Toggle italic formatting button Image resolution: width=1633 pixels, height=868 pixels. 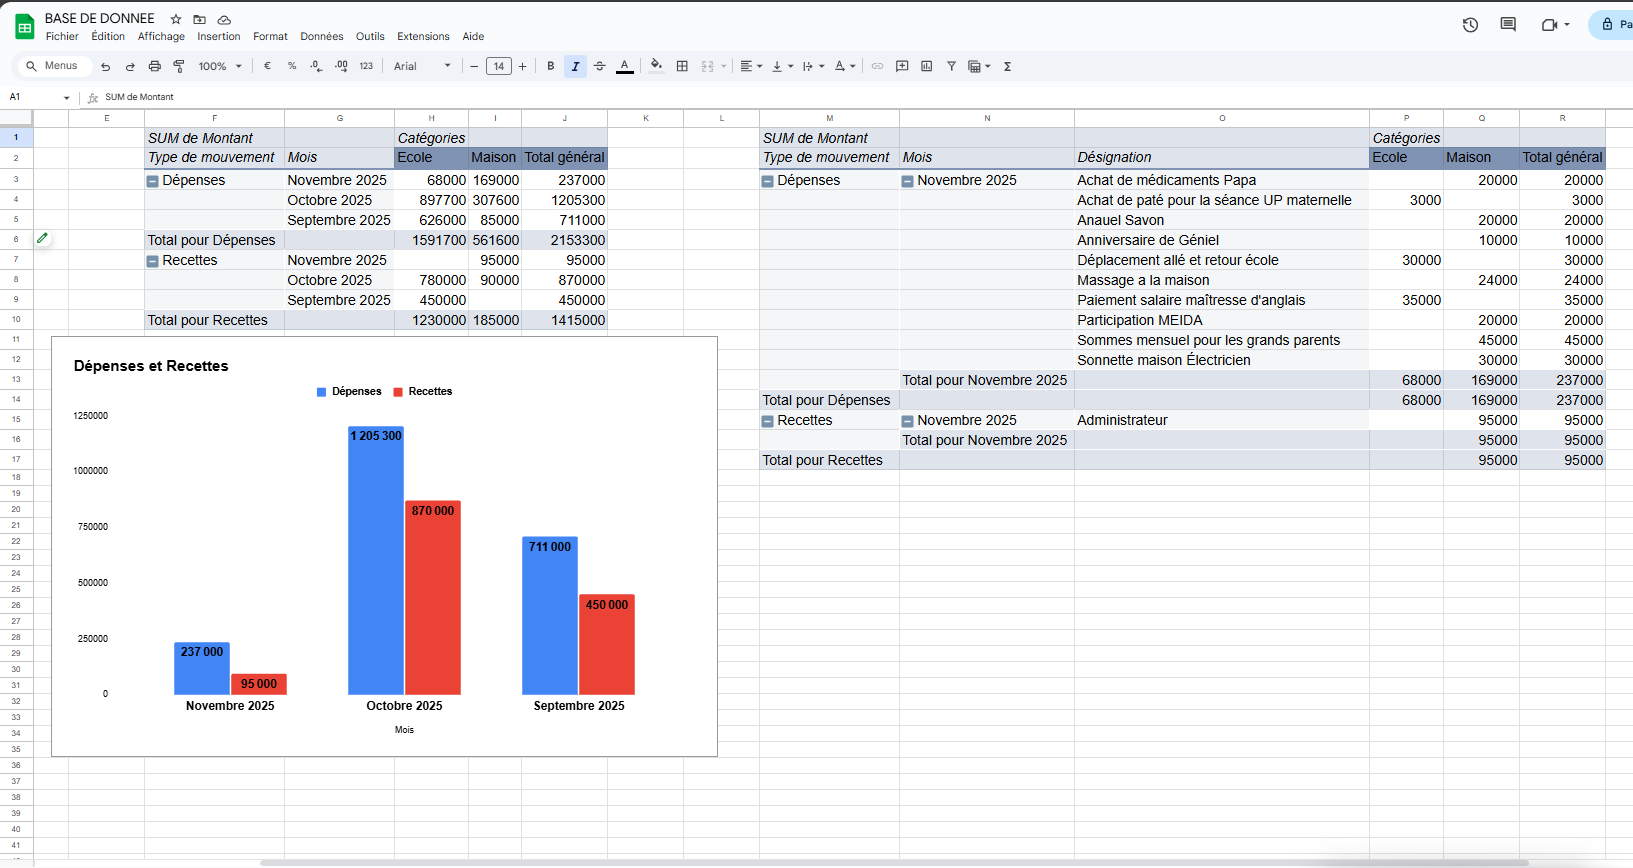point(575,66)
